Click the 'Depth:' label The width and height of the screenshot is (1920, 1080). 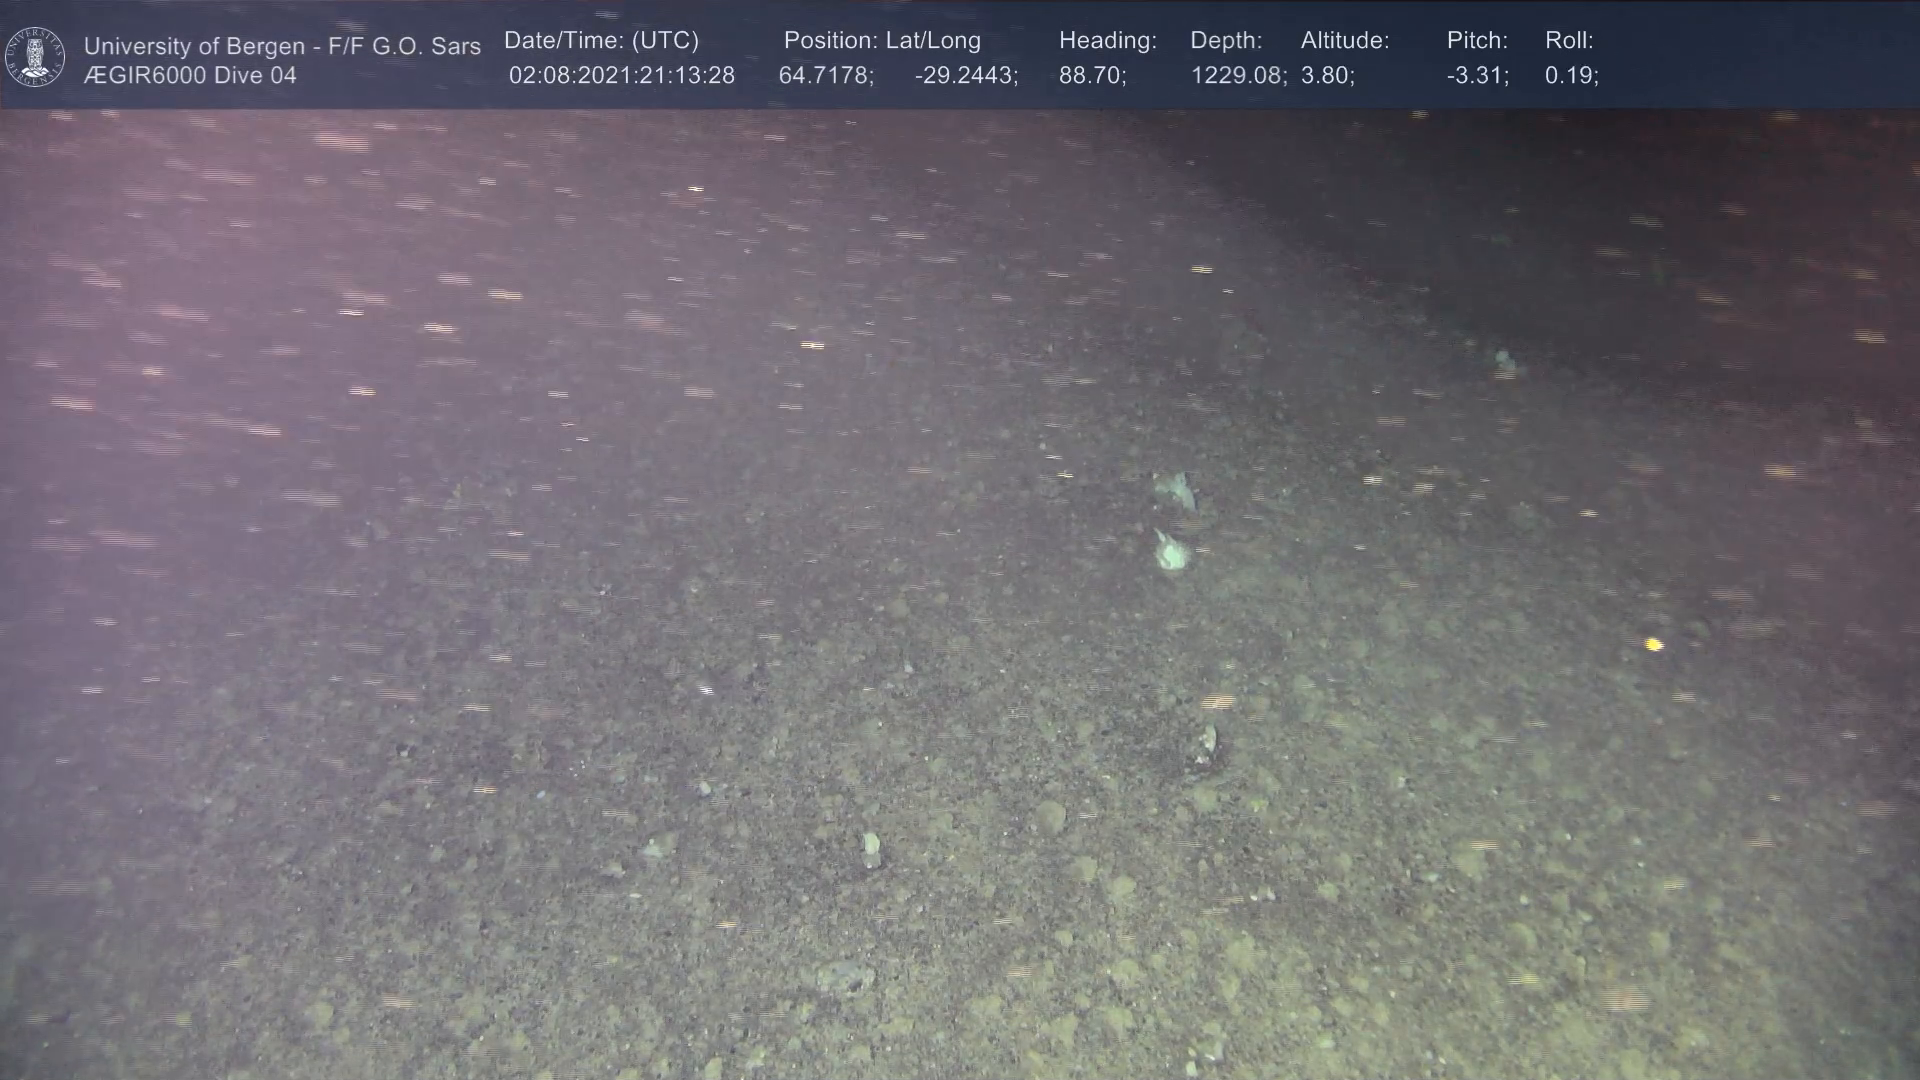click(1226, 41)
